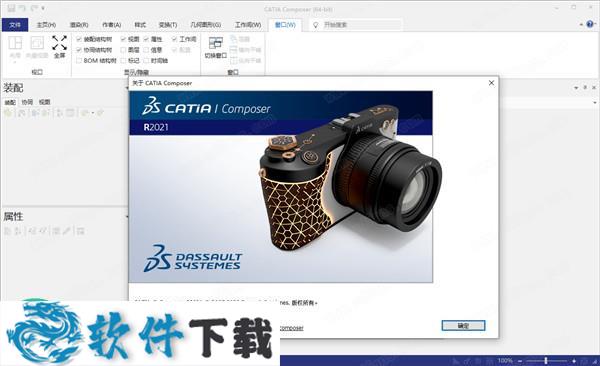
Task: Select the 协同 tab in assembly panel
Action: (x=27, y=102)
